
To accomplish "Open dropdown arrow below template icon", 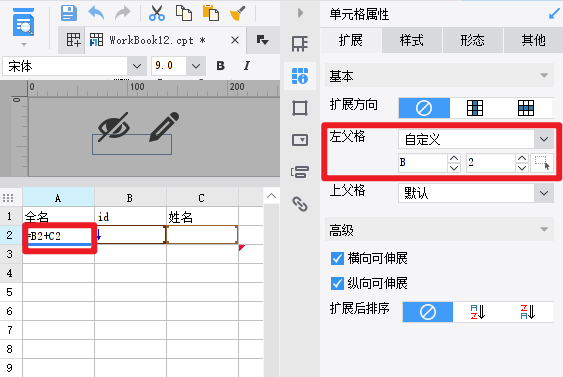I will click(24, 44).
